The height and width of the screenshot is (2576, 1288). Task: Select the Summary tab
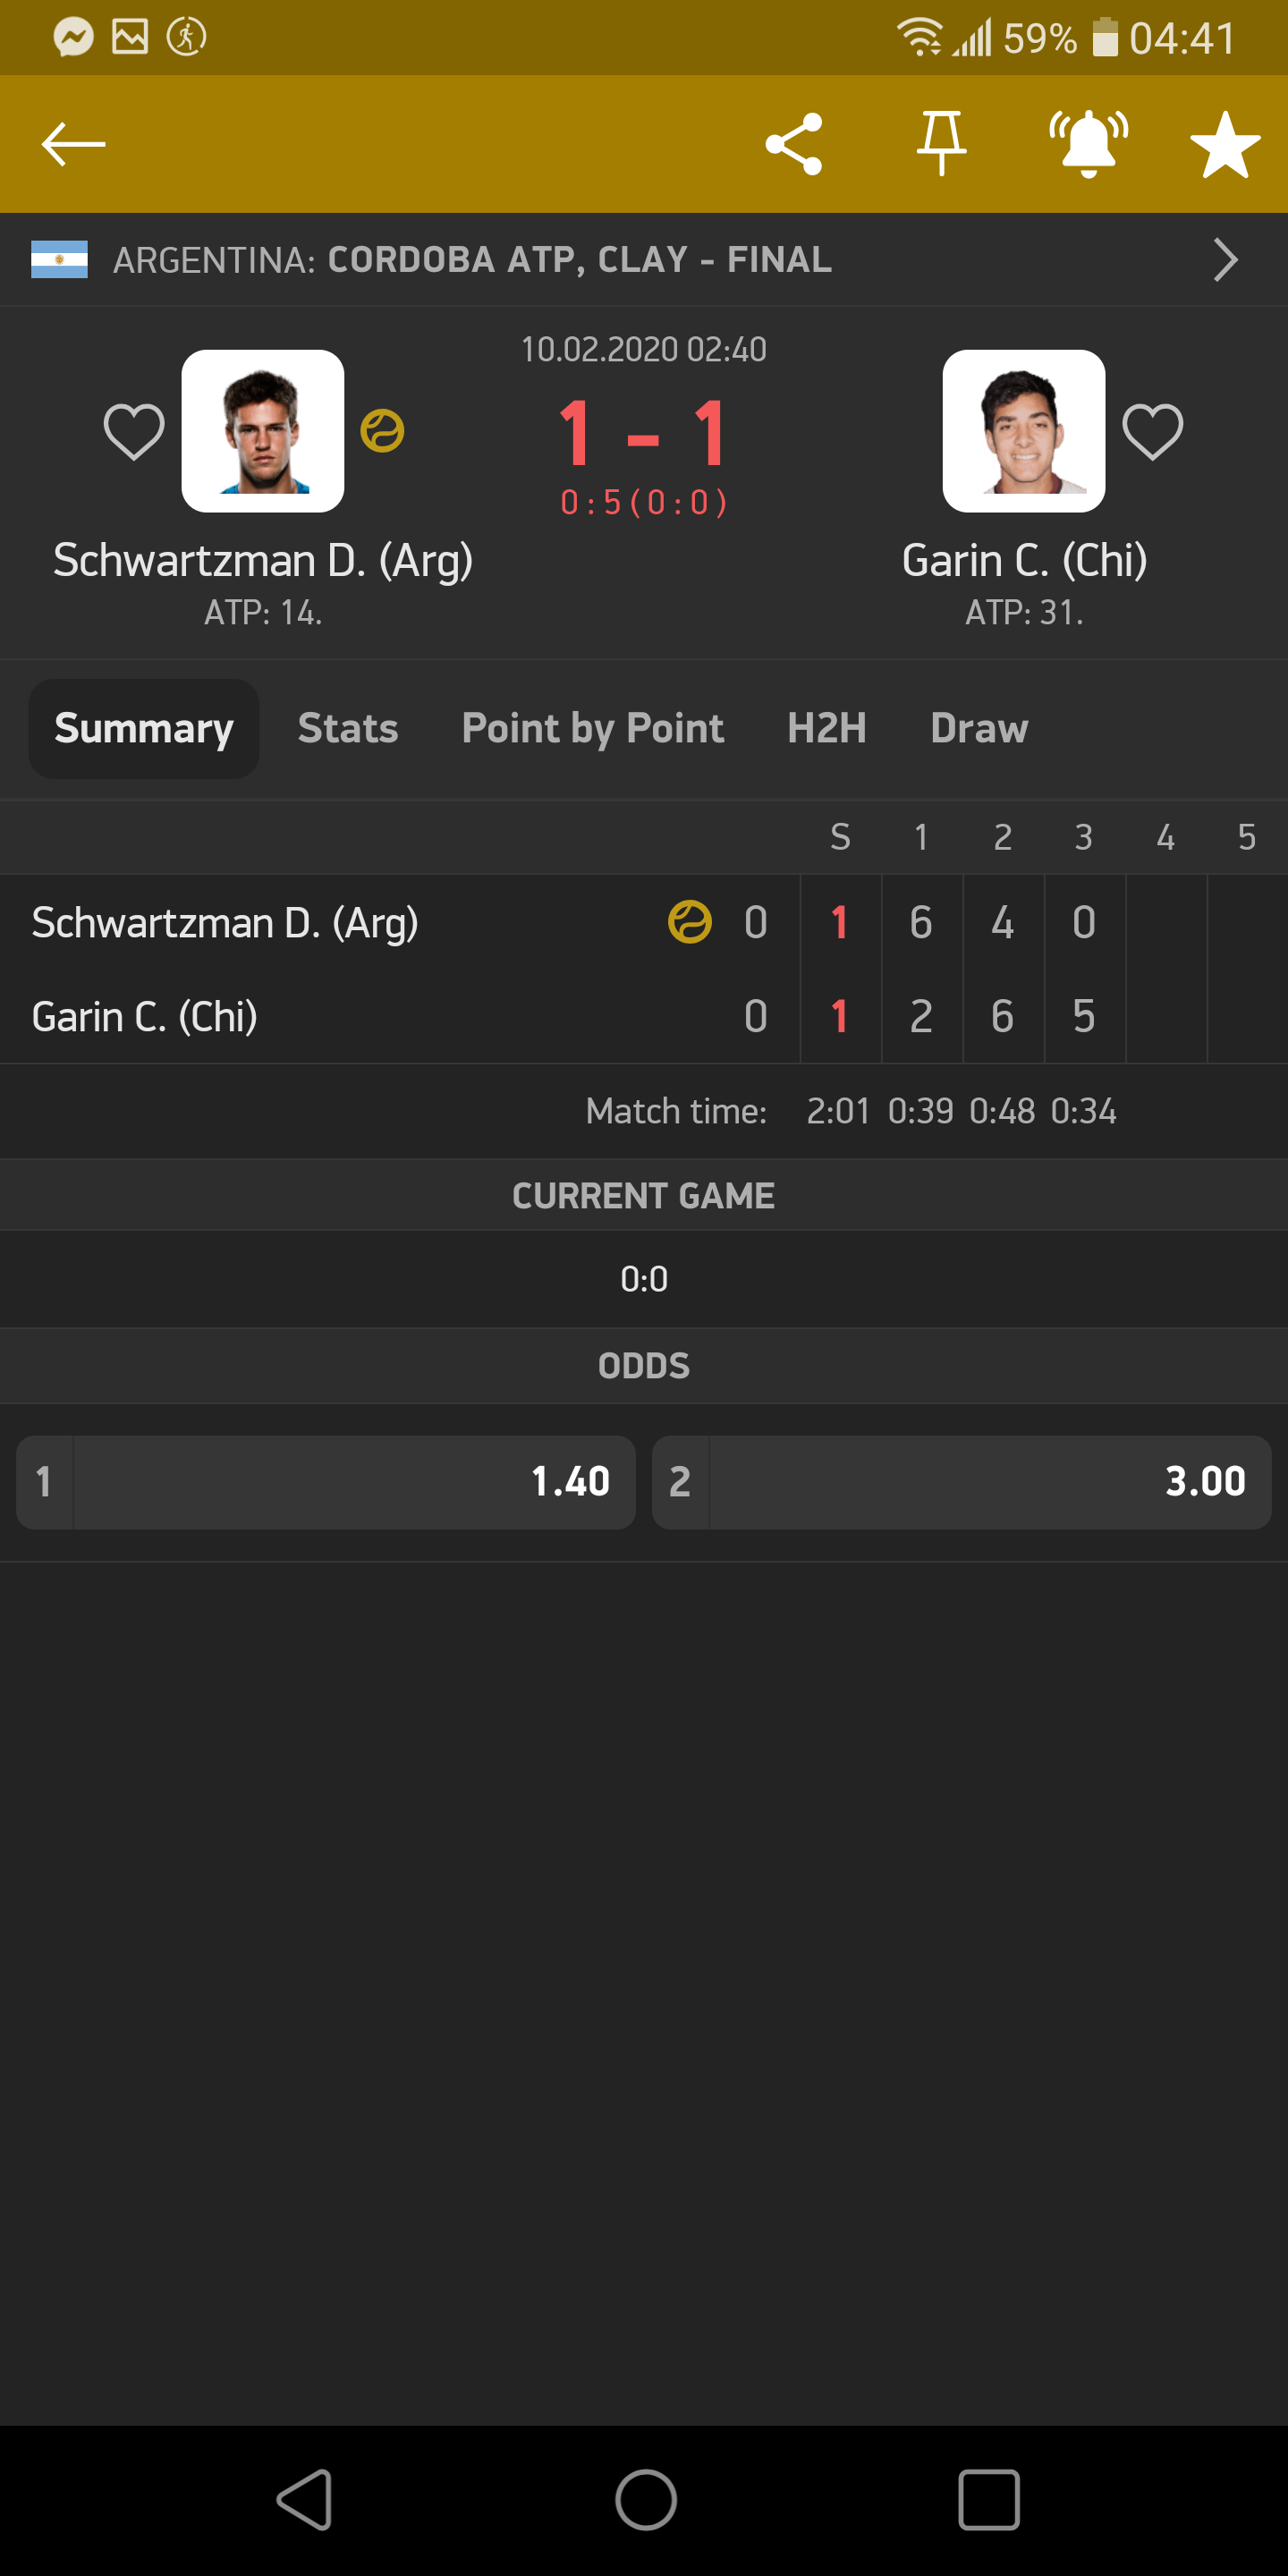tap(144, 728)
